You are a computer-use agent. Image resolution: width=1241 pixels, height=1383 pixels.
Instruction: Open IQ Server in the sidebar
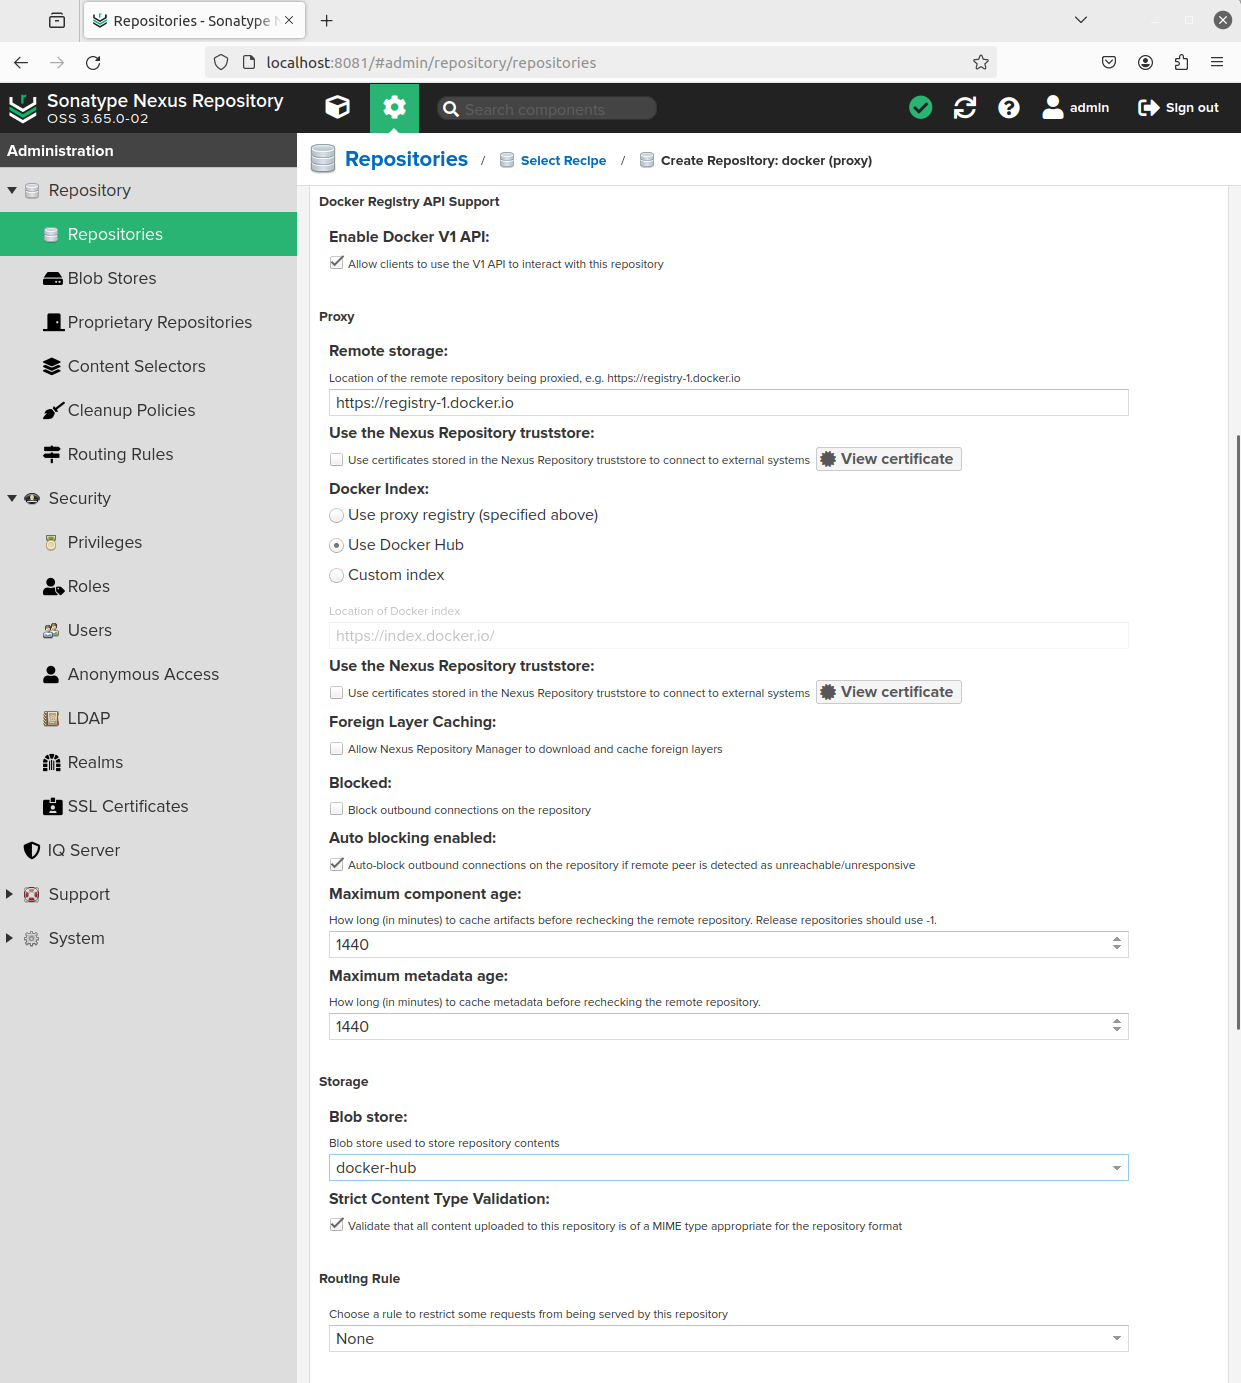148,850
